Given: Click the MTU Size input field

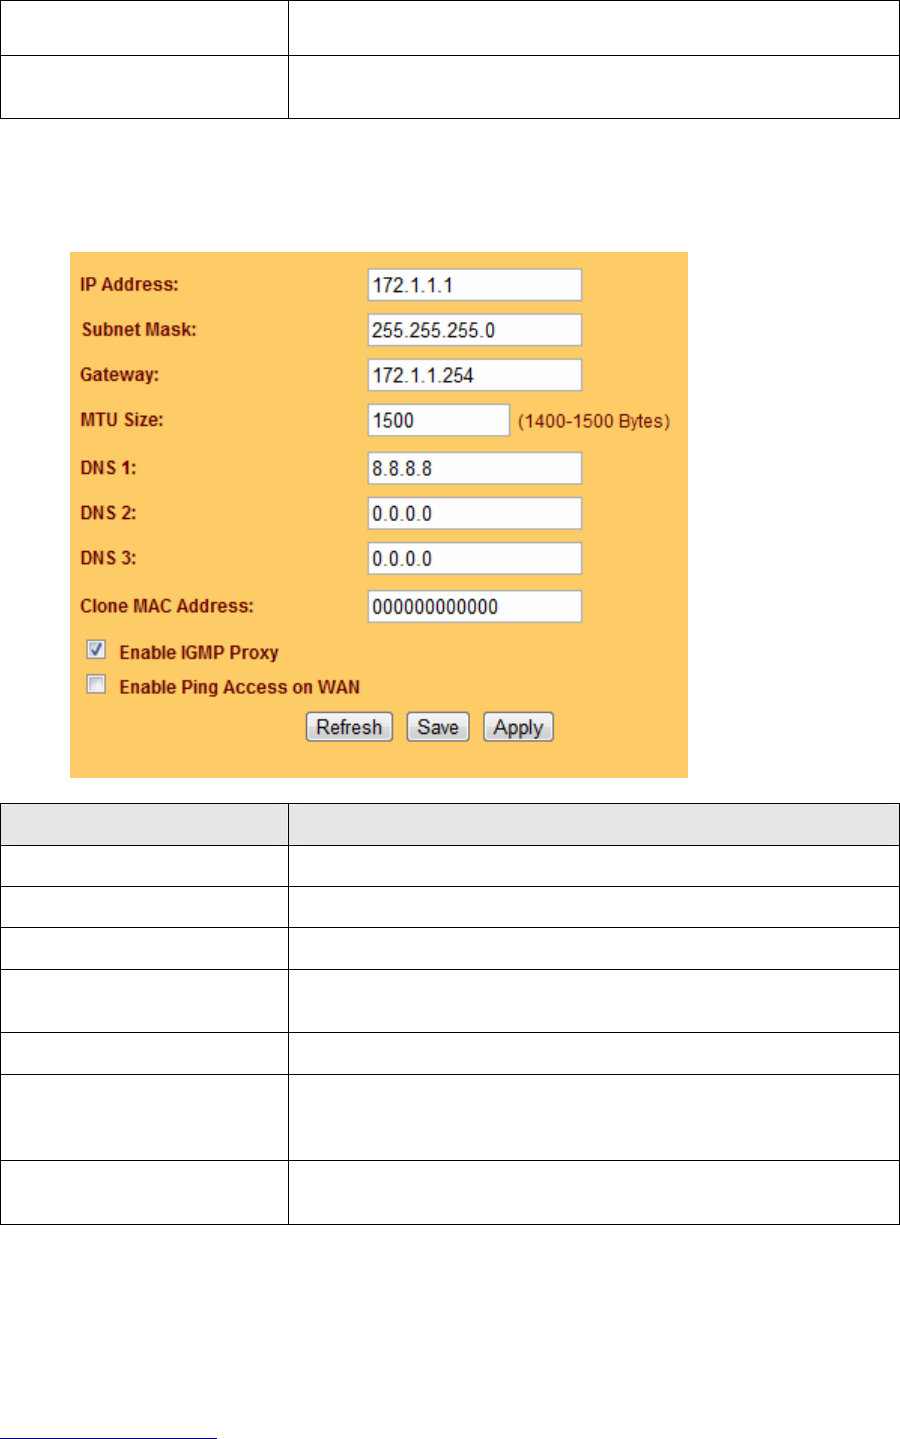Looking at the screenshot, I should (439, 420).
